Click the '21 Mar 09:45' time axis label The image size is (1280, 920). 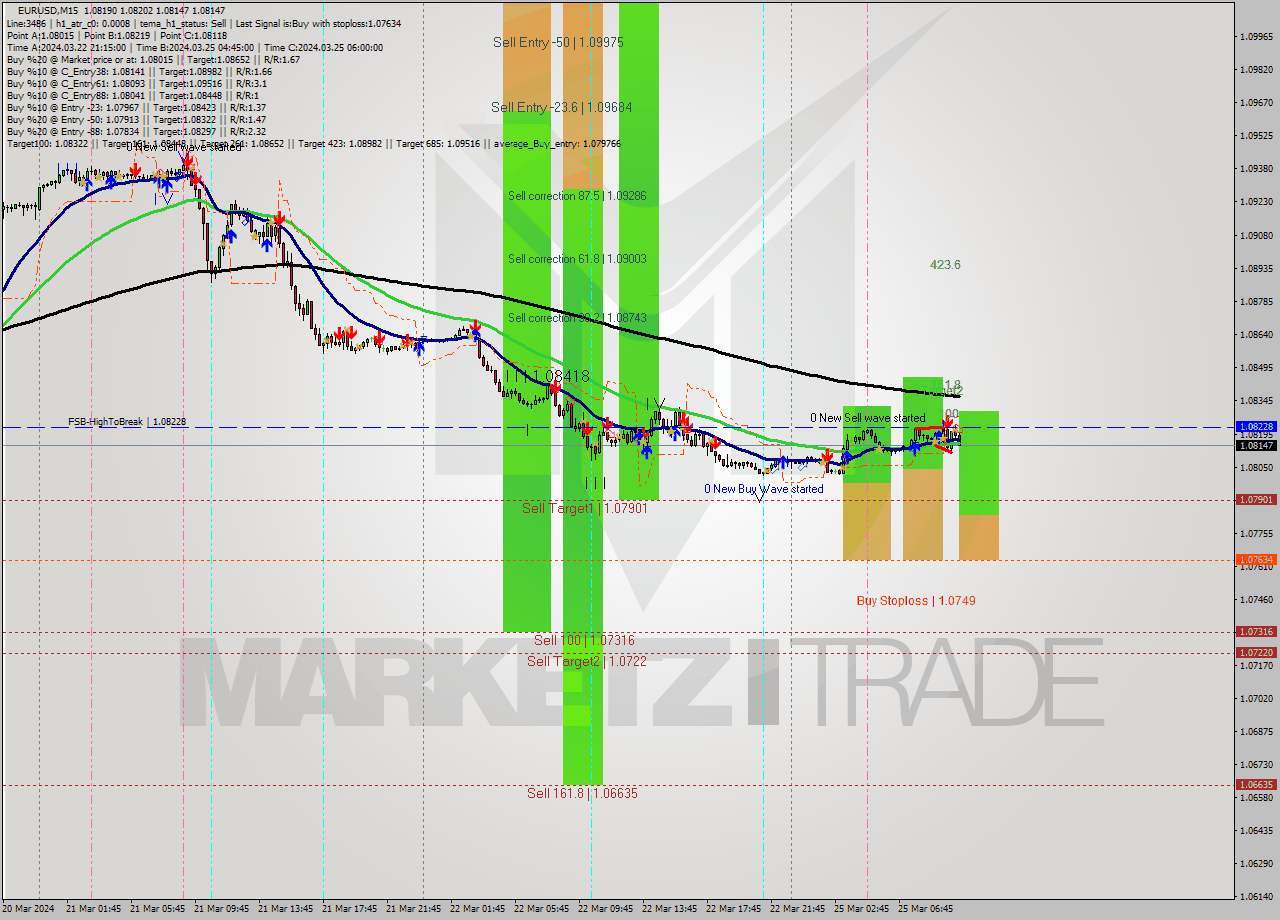coord(222,909)
